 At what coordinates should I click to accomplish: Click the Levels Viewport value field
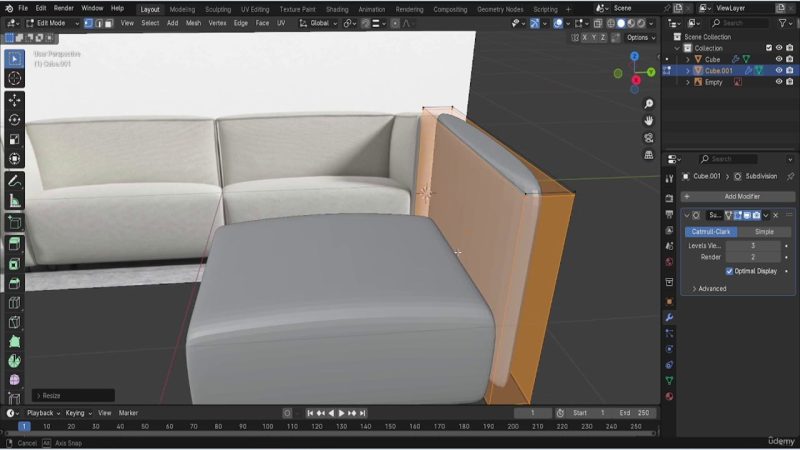(753, 245)
